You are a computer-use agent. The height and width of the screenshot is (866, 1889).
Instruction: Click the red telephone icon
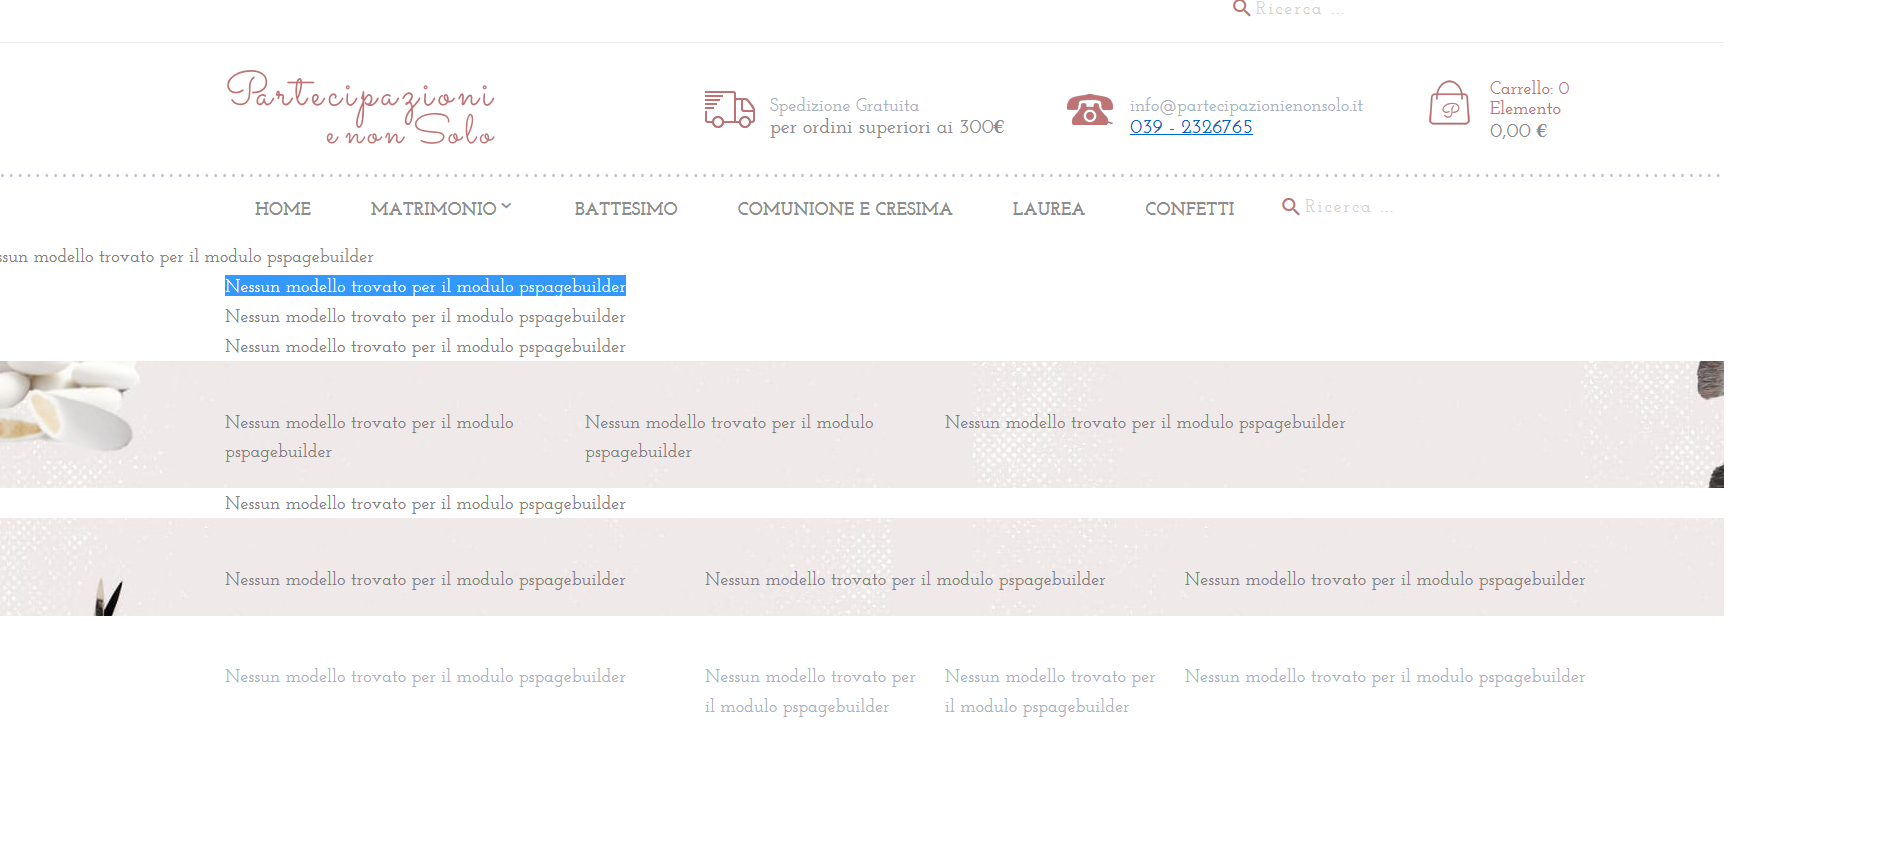[x=1090, y=110]
